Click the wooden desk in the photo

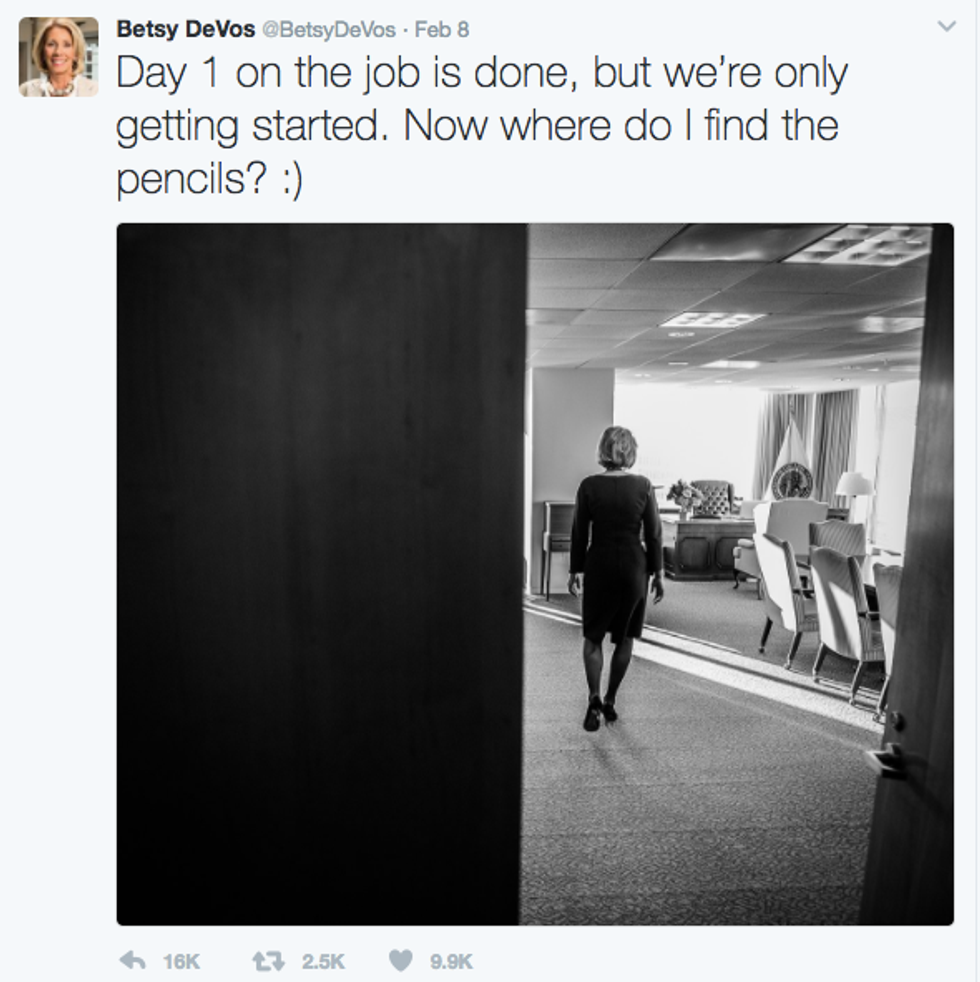click(708, 545)
